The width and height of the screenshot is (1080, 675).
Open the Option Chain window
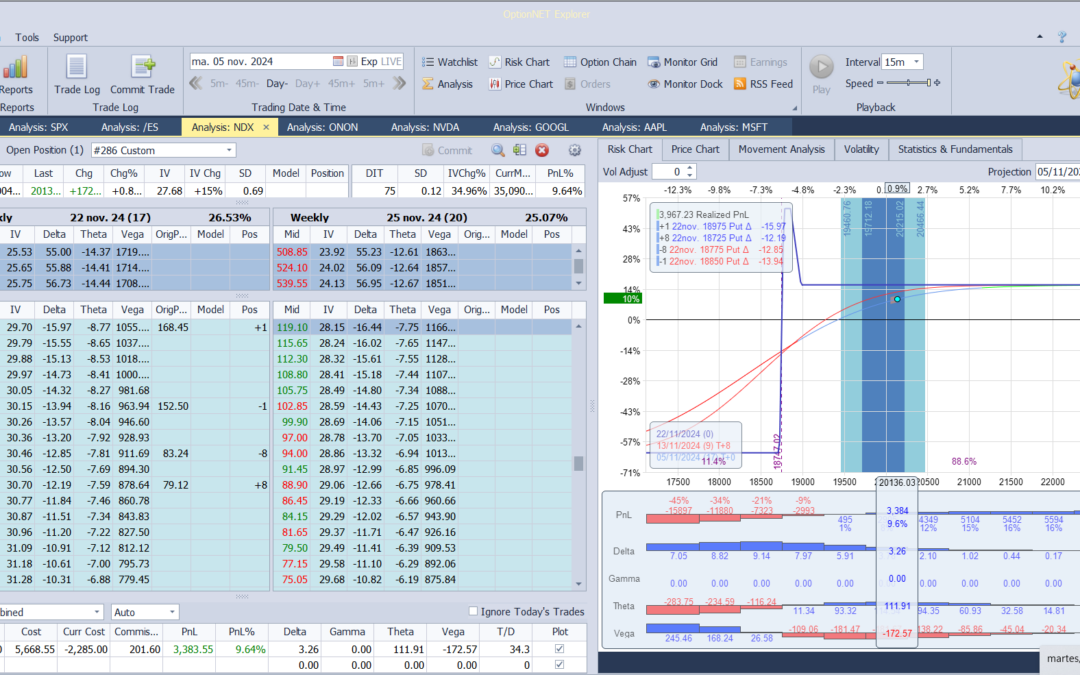coord(598,62)
